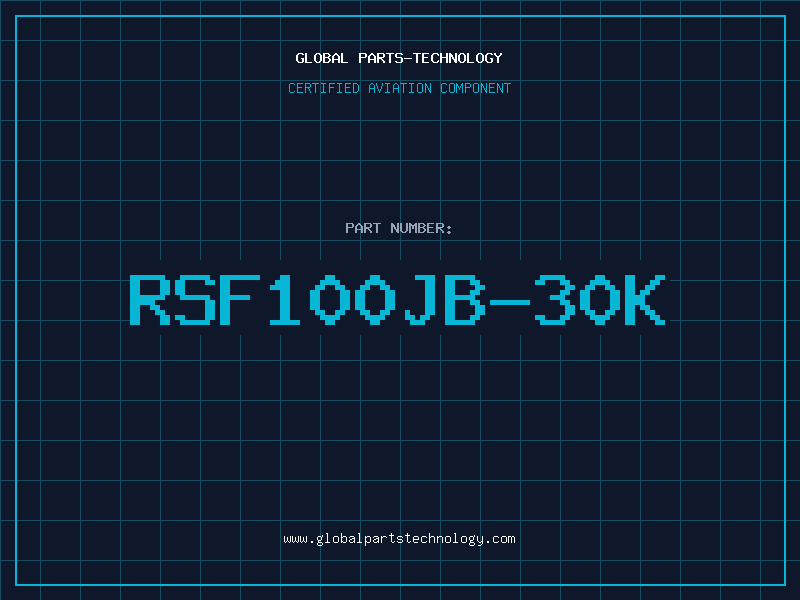Click the letter B in the part number
Image resolution: width=800 pixels, height=600 pixels.
pyautogui.click(x=465, y=299)
